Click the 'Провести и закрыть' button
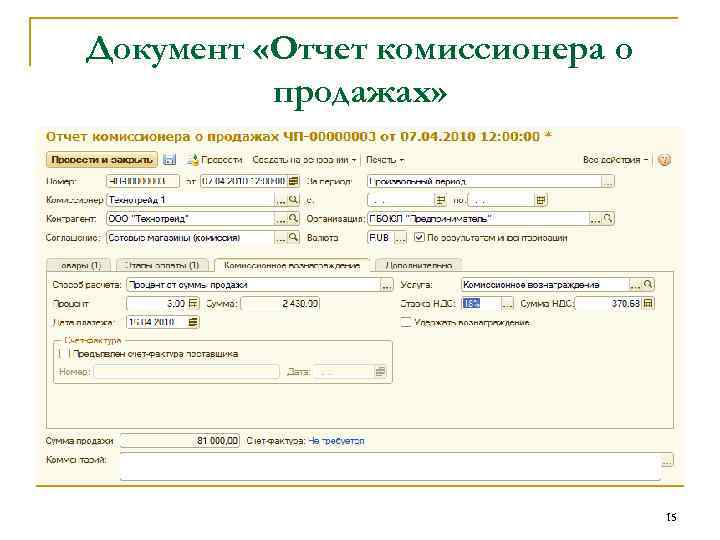Viewport: 720px width, 540px height. [102, 160]
